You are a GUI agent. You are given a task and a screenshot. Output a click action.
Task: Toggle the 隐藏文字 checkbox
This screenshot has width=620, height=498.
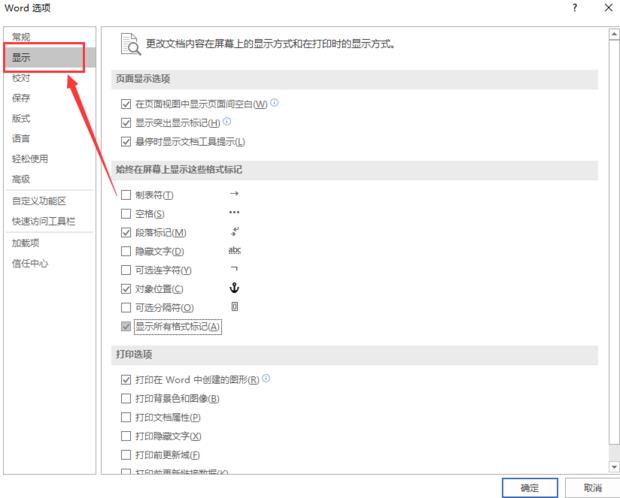[125, 251]
